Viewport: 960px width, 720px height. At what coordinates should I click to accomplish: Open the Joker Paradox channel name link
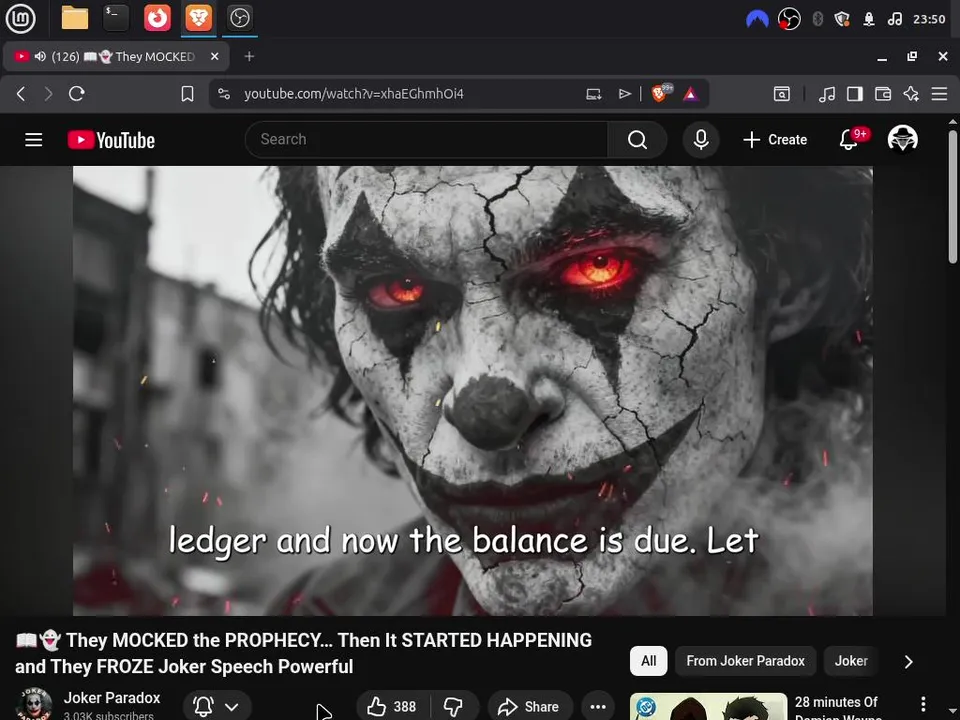pyautogui.click(x=112, y=697)
